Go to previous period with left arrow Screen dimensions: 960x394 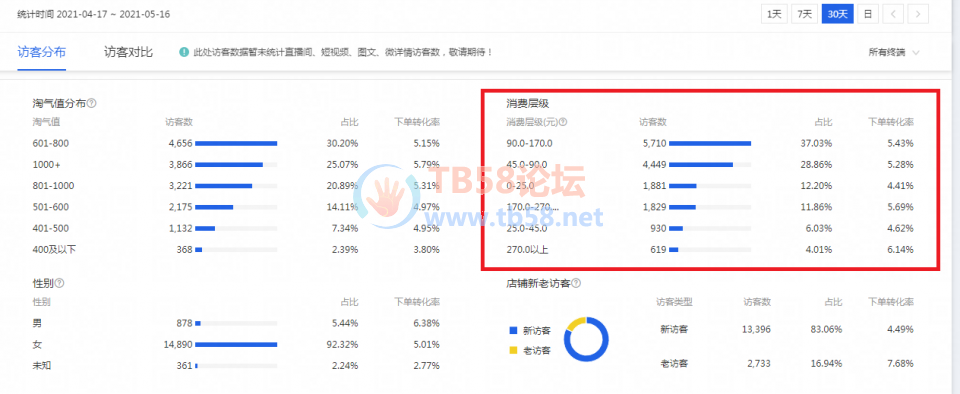coord(894,14)
